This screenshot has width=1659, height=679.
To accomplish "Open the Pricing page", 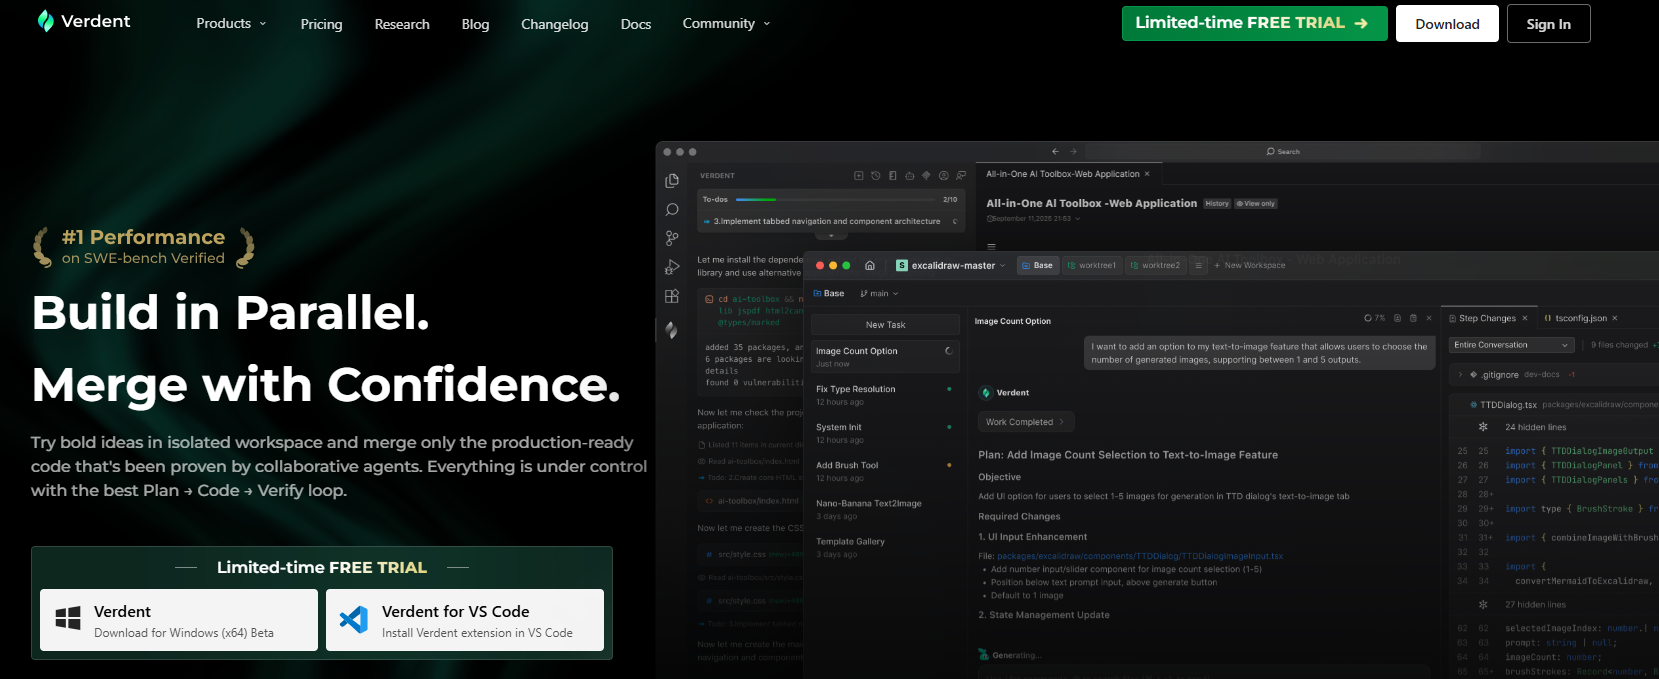I will point(321,24).
